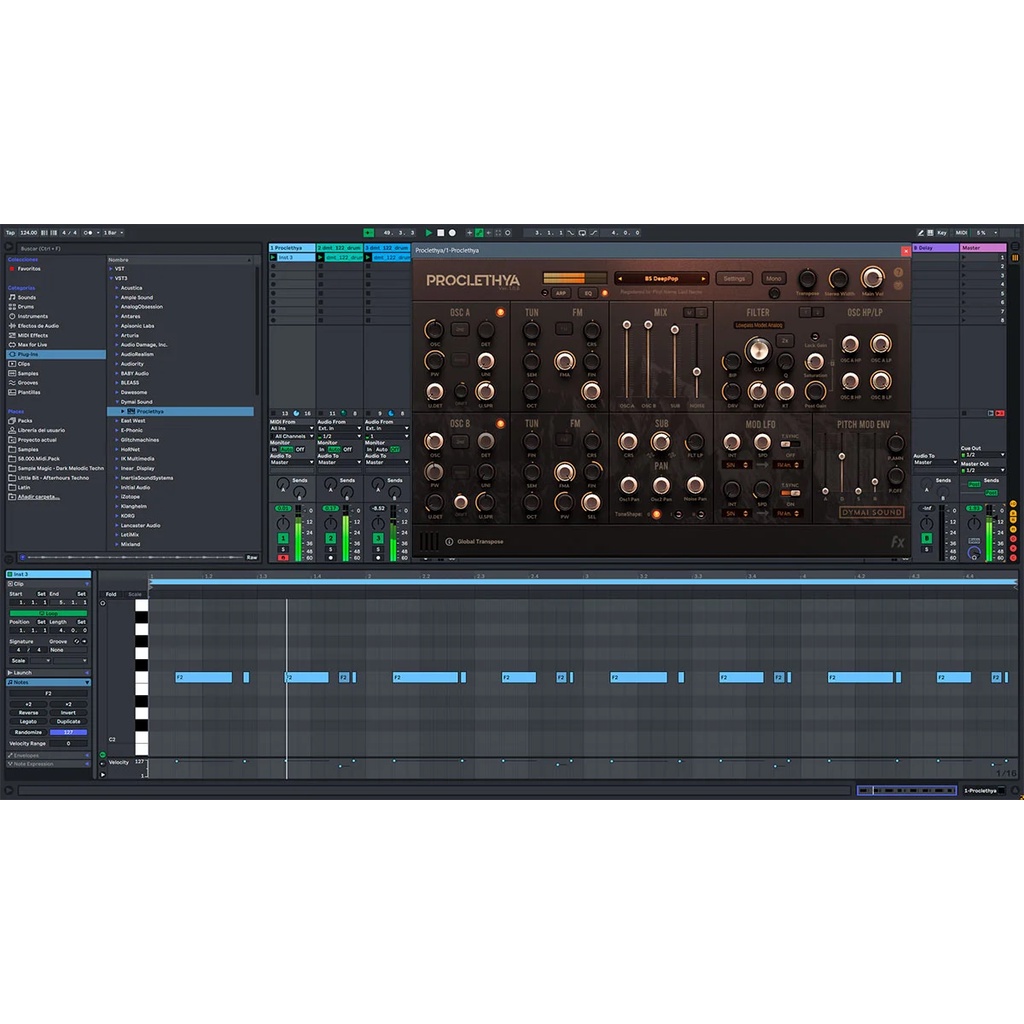Image resolution: width=1024 pixels, height=1024 pixels.
Task: Select the Plug-Ins category
Action: [x=56, y=354]
